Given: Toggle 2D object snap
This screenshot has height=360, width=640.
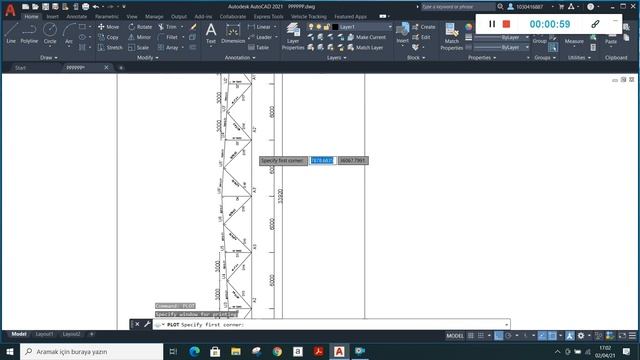Looking at the screenshot, I should pyautogui.click(x=552, y=336).
